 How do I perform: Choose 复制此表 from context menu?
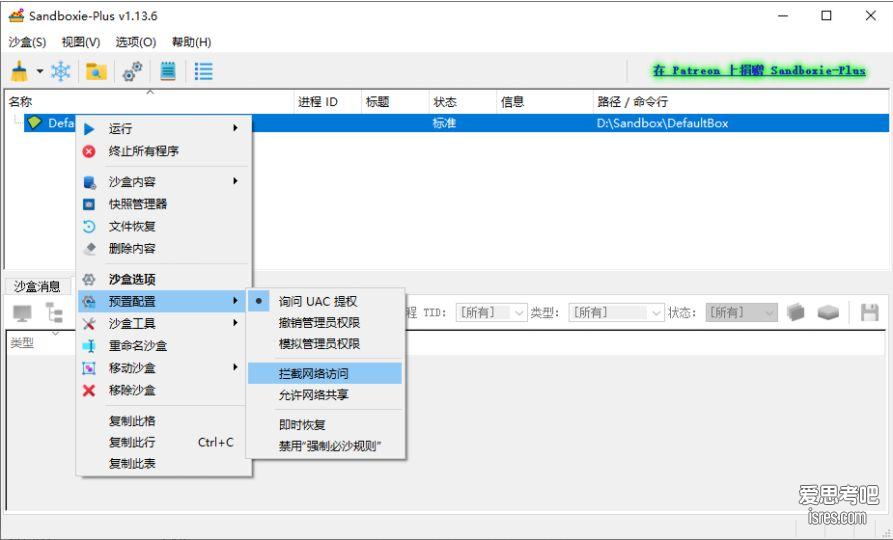132,464
